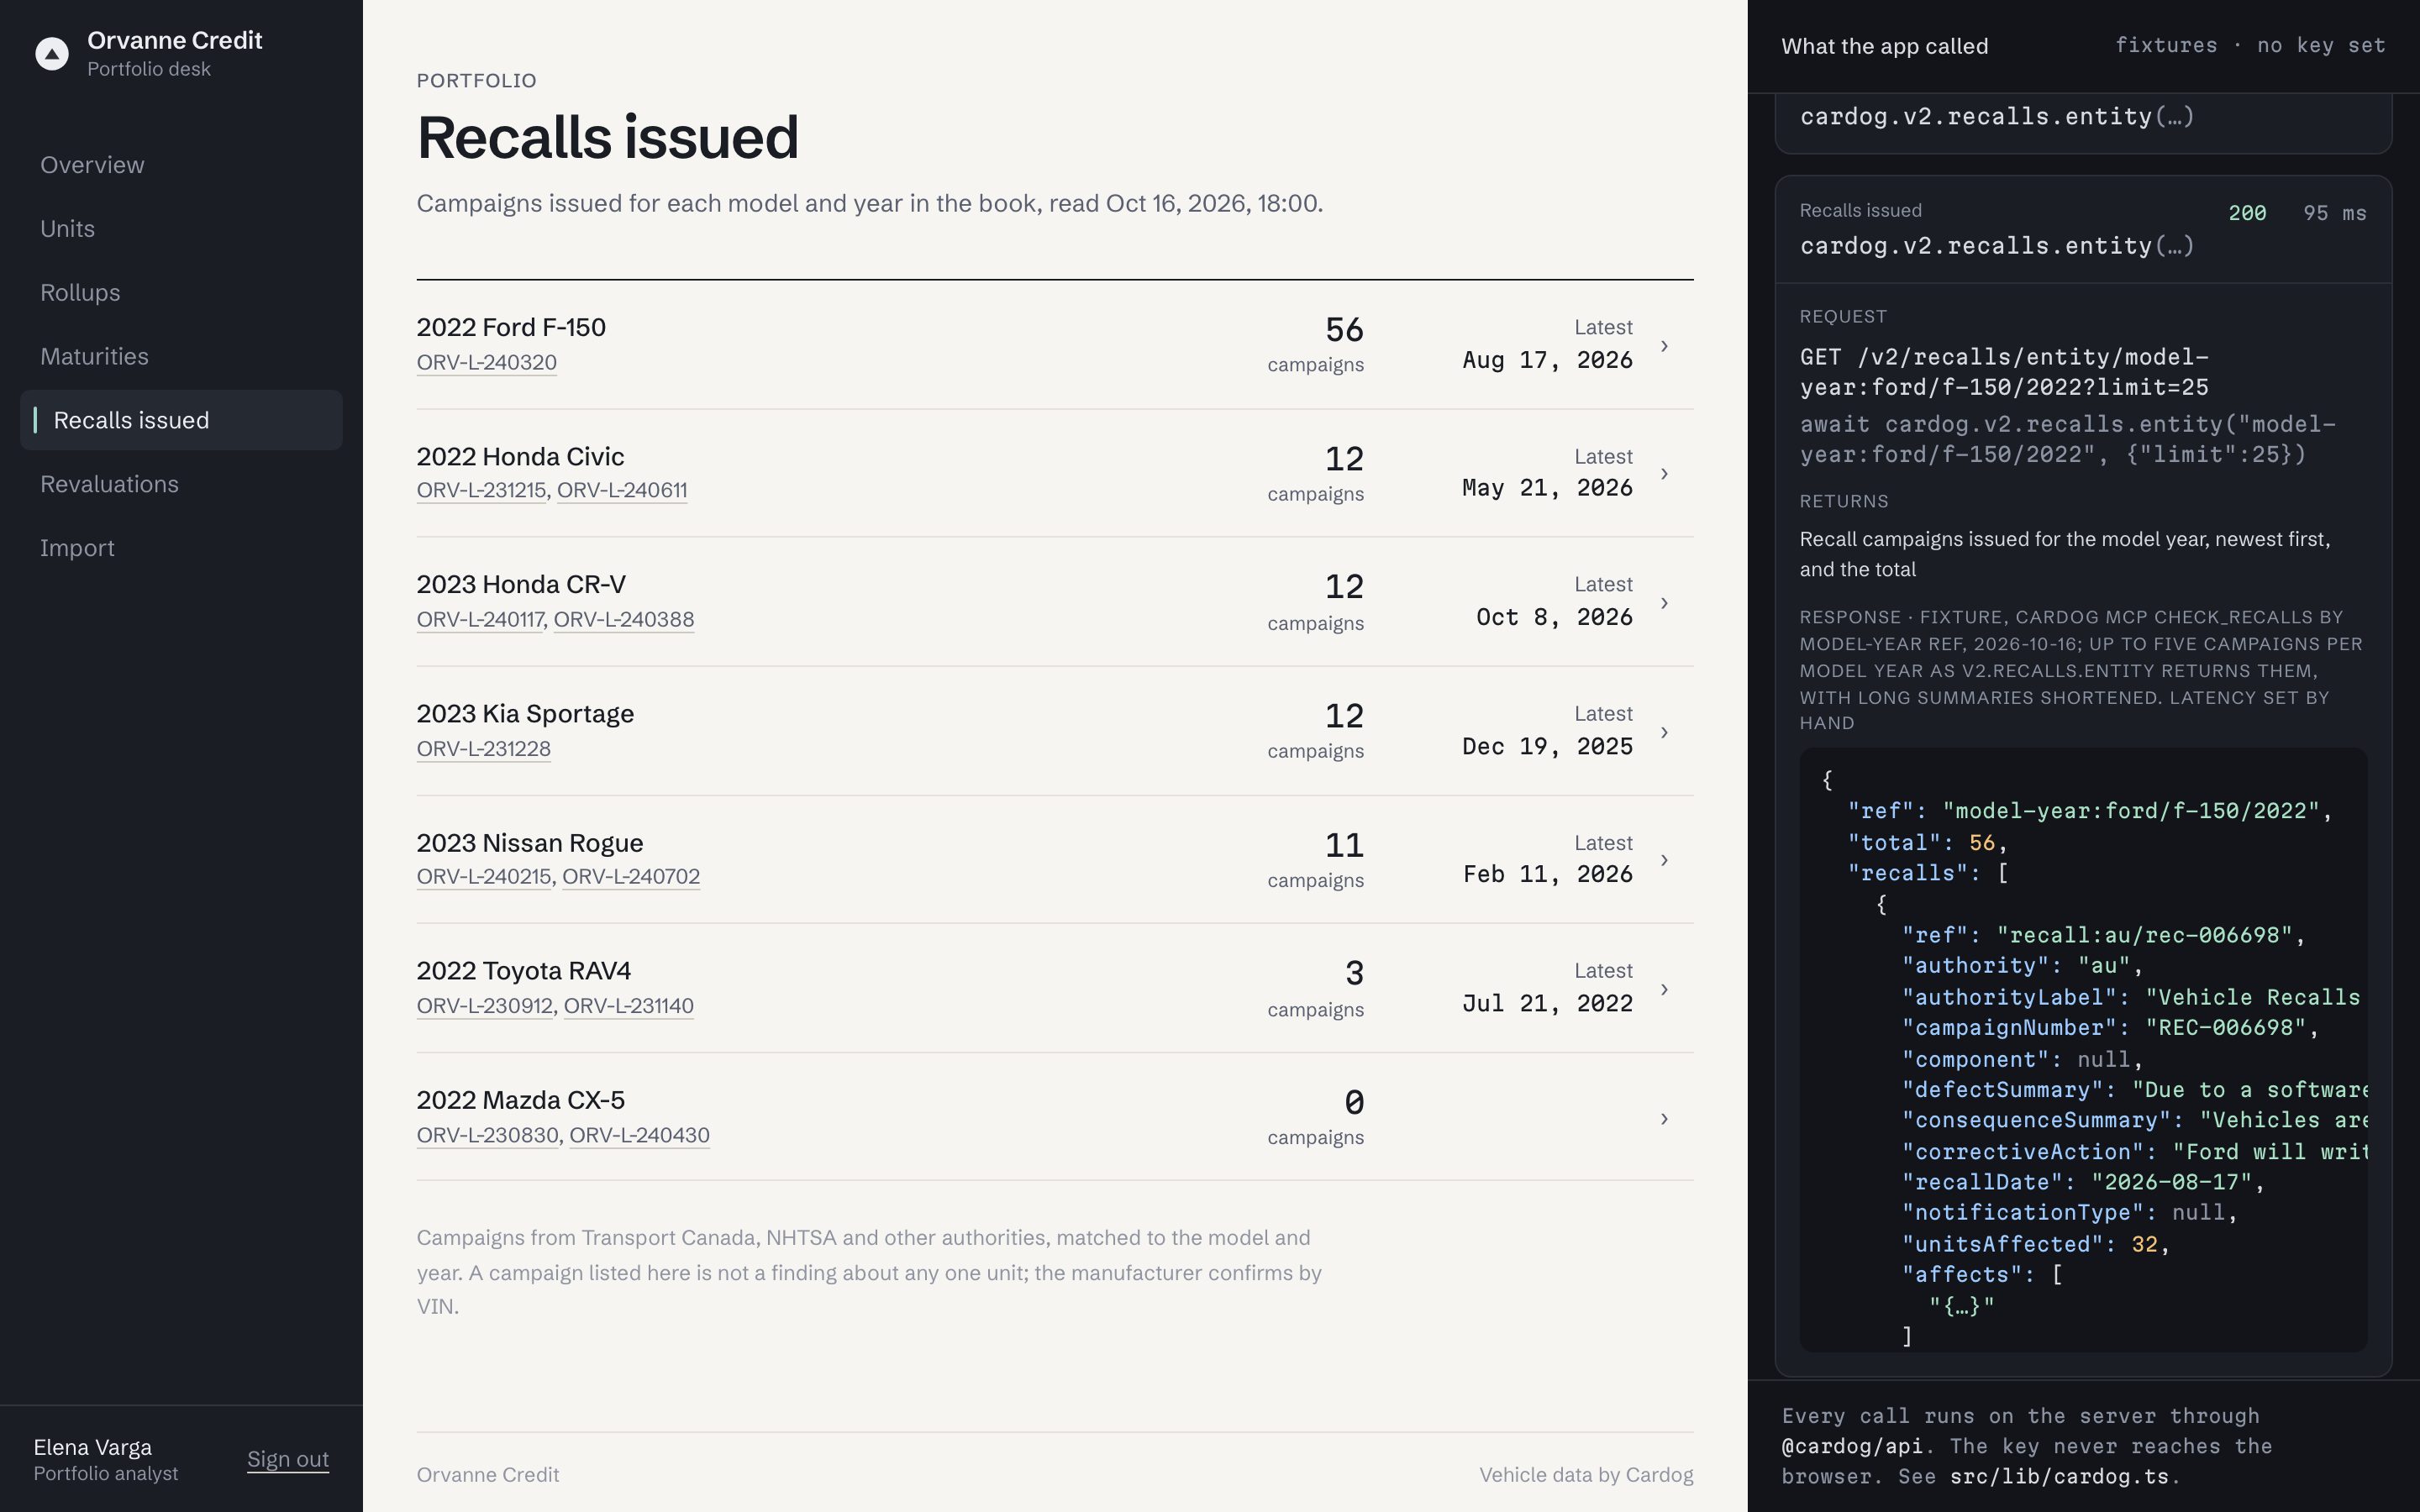Viewport: 2420px width, 1512px height.
Task: Open loan ORV-L-240702
Action: tap(631, 876)
